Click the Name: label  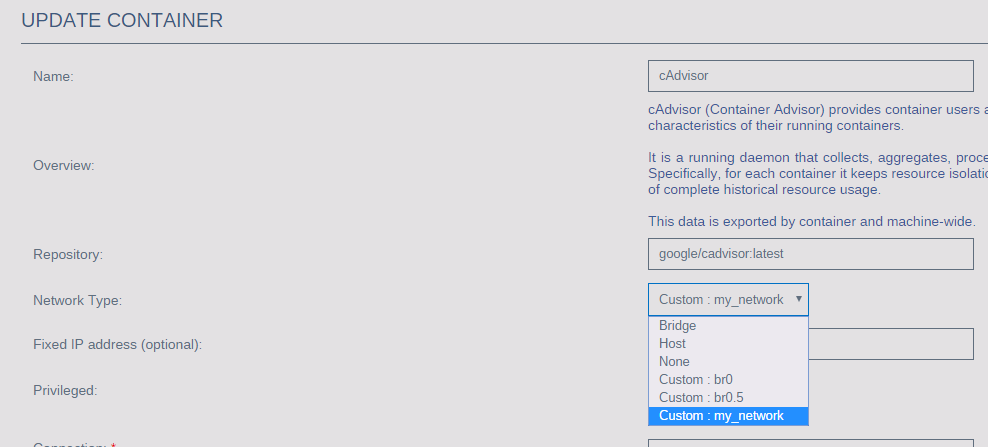(54, 76)
